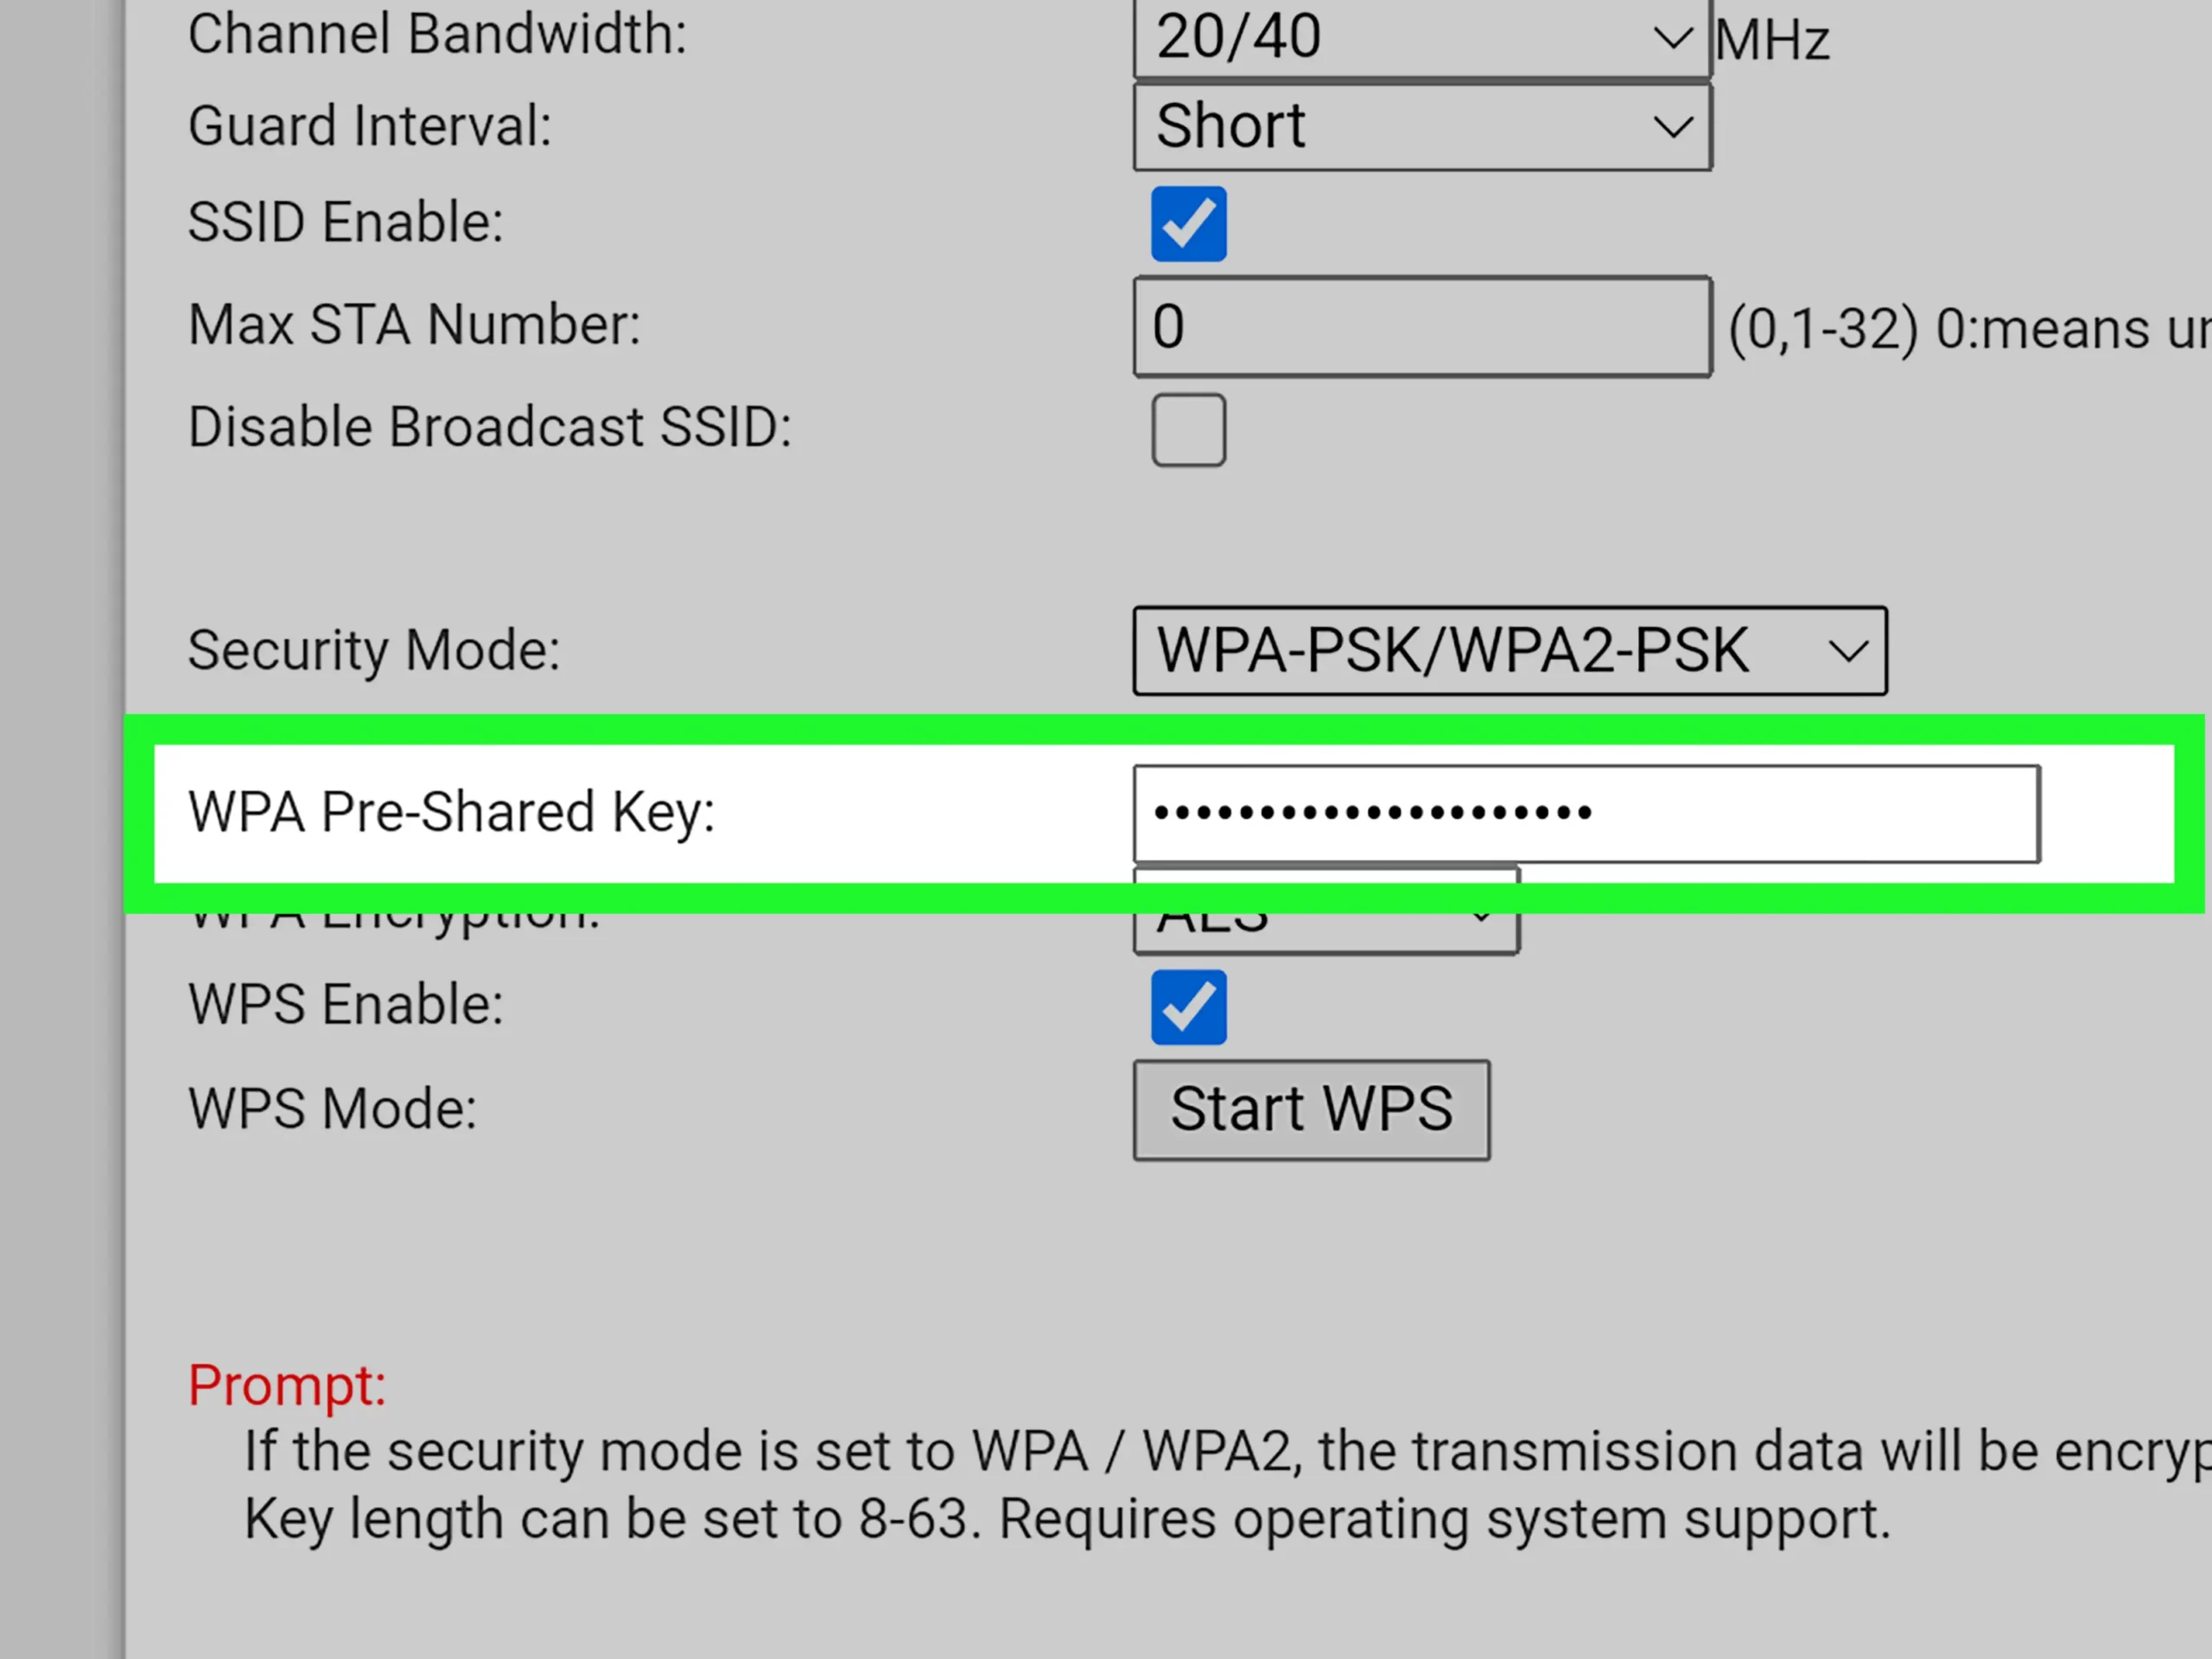Image resolution: width=2212 pixels, height=1659 pixels.
Task: Click the WPS Enable checkmark icon
Action: pos(1188,1007)
